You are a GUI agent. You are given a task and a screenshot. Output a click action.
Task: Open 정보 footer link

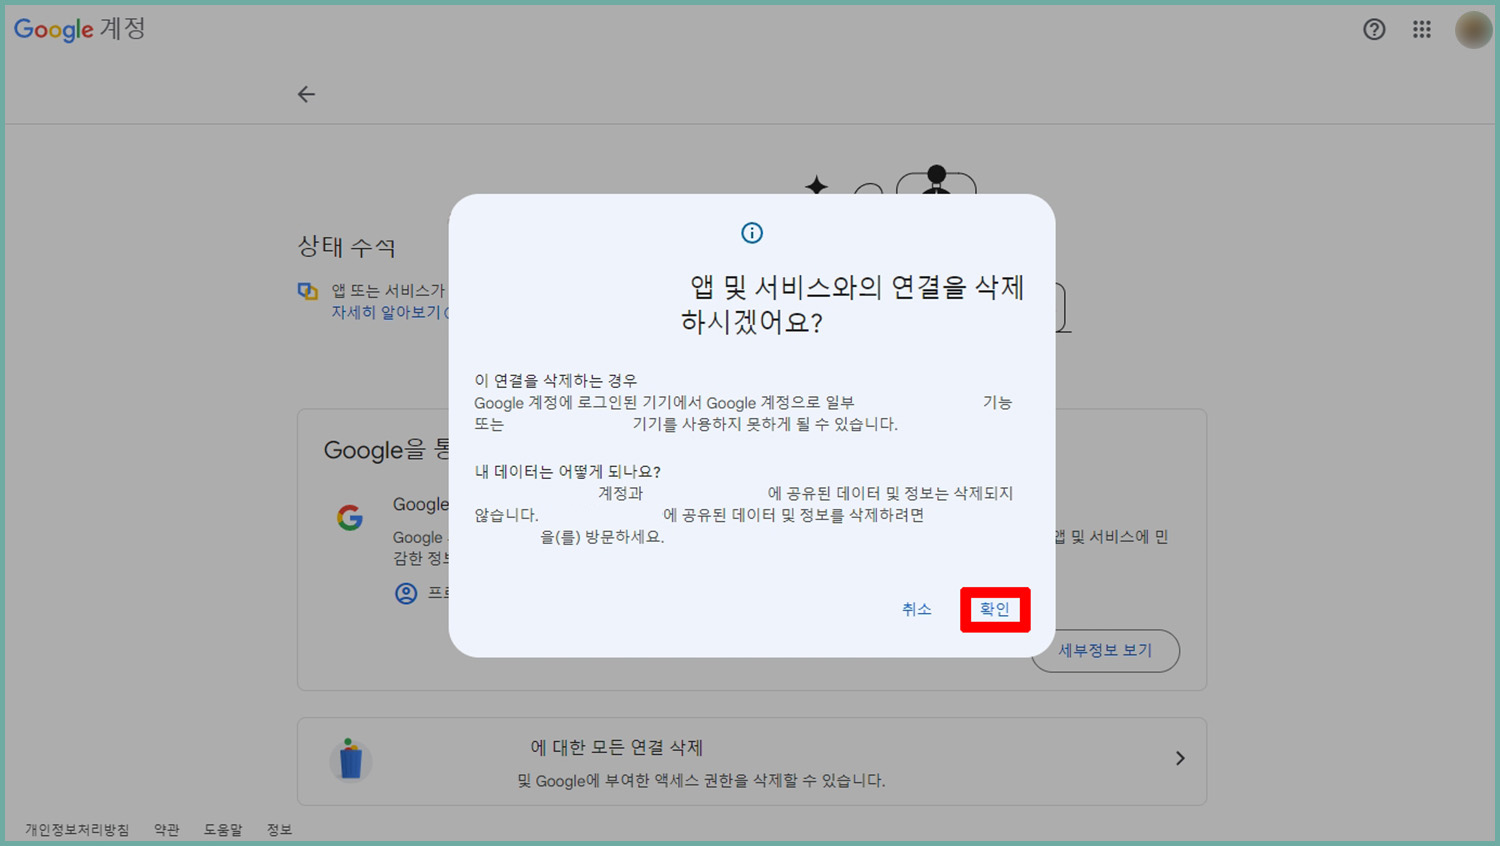click(x=279, y=830)
